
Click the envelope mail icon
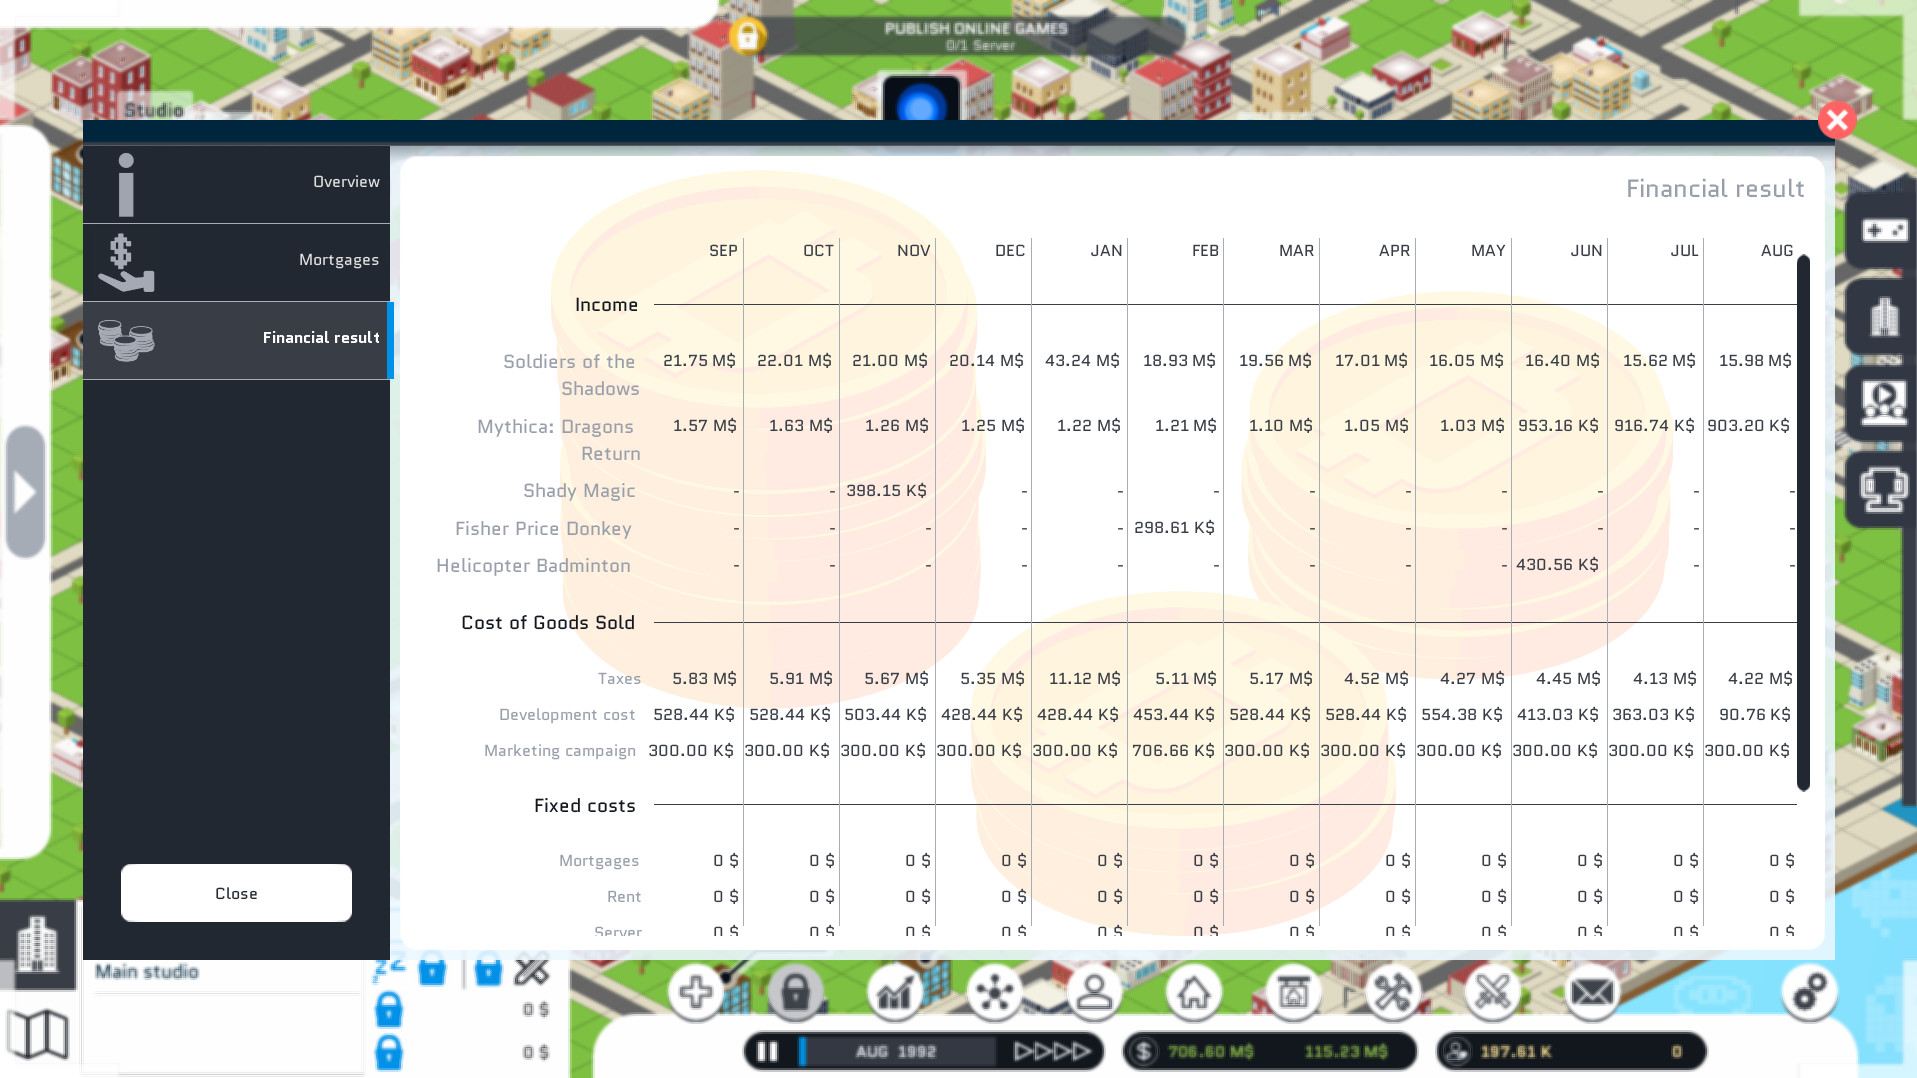[x=1591, y=993]
